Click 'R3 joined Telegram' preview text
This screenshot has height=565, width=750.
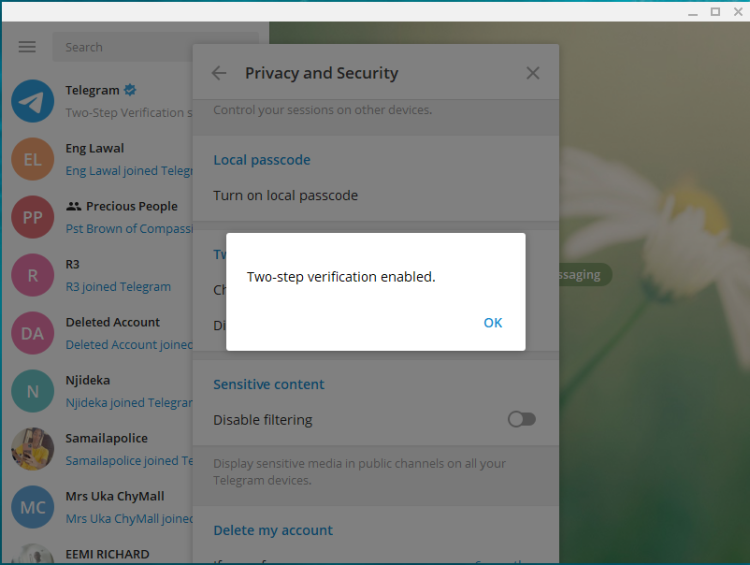118,287
